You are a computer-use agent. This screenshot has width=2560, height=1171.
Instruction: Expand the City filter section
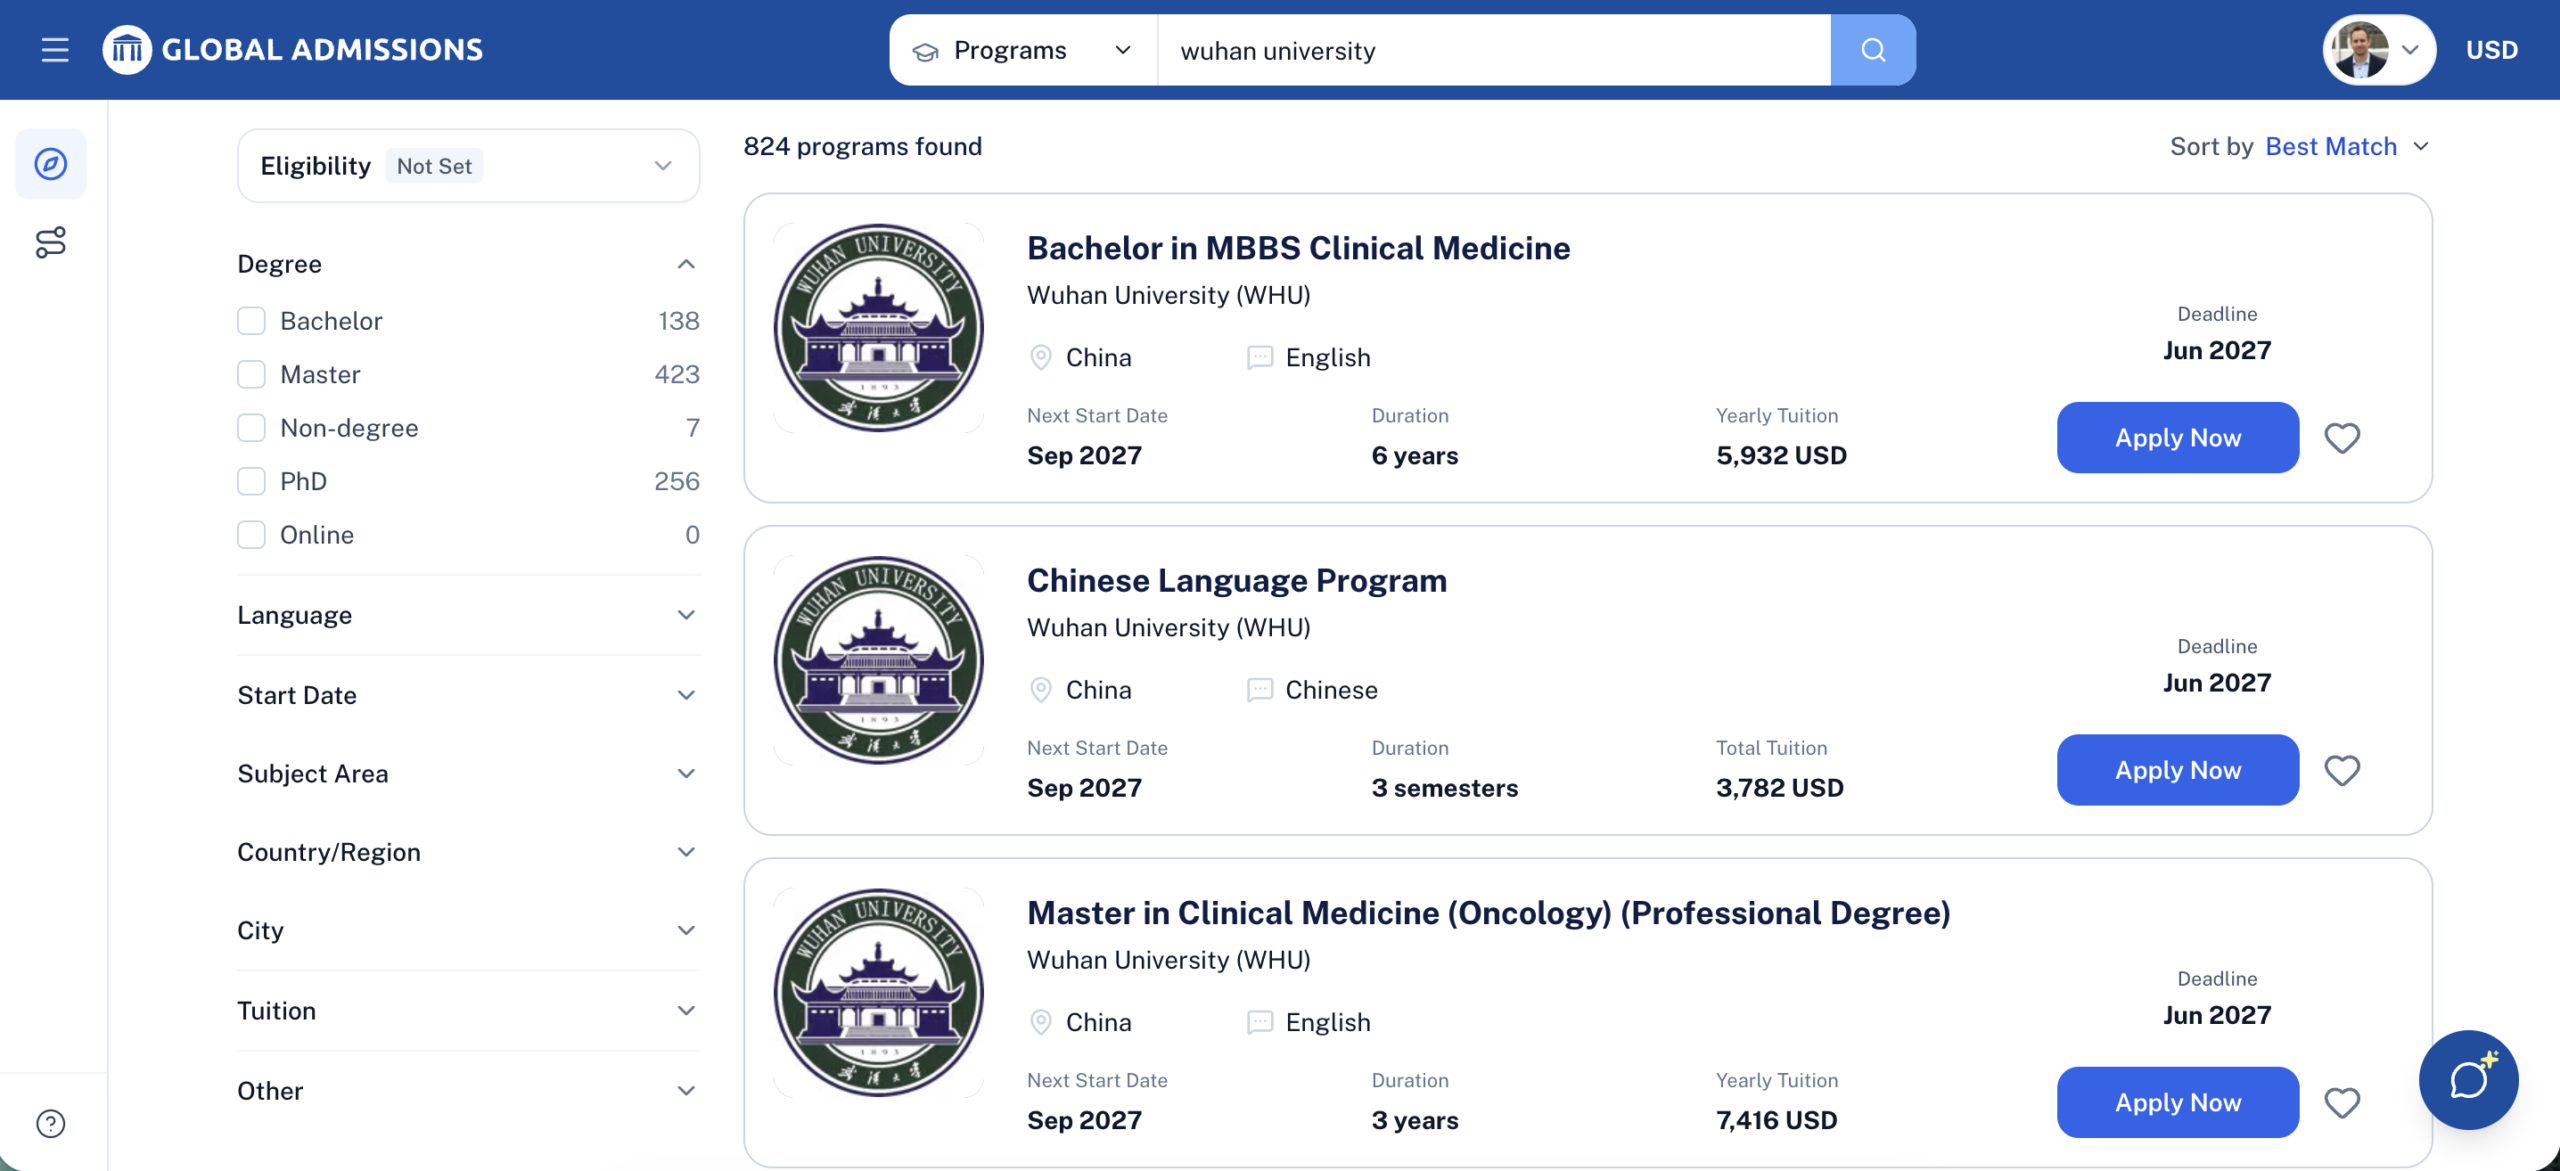point(468,931)
